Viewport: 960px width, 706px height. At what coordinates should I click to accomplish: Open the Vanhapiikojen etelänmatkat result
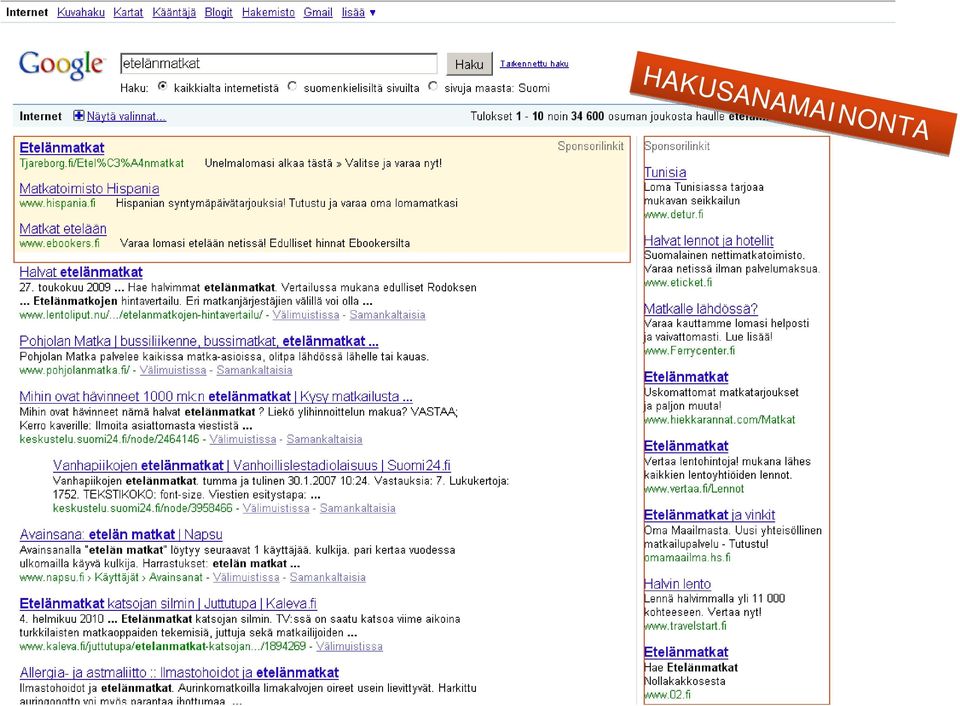point(252,465)
